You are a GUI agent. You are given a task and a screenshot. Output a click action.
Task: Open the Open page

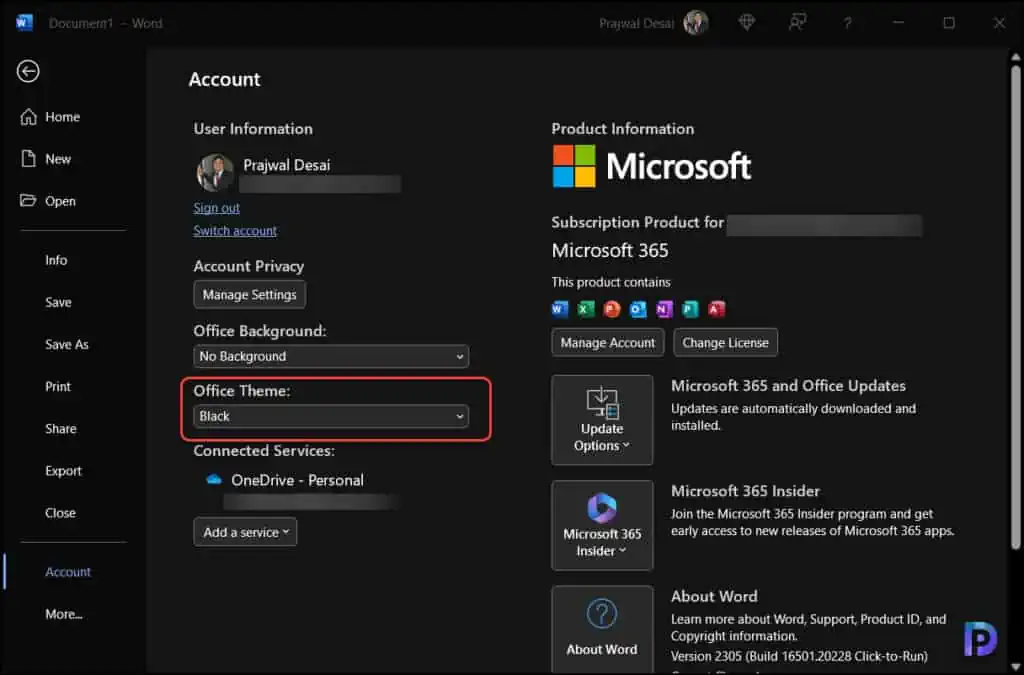coord(48,201)
